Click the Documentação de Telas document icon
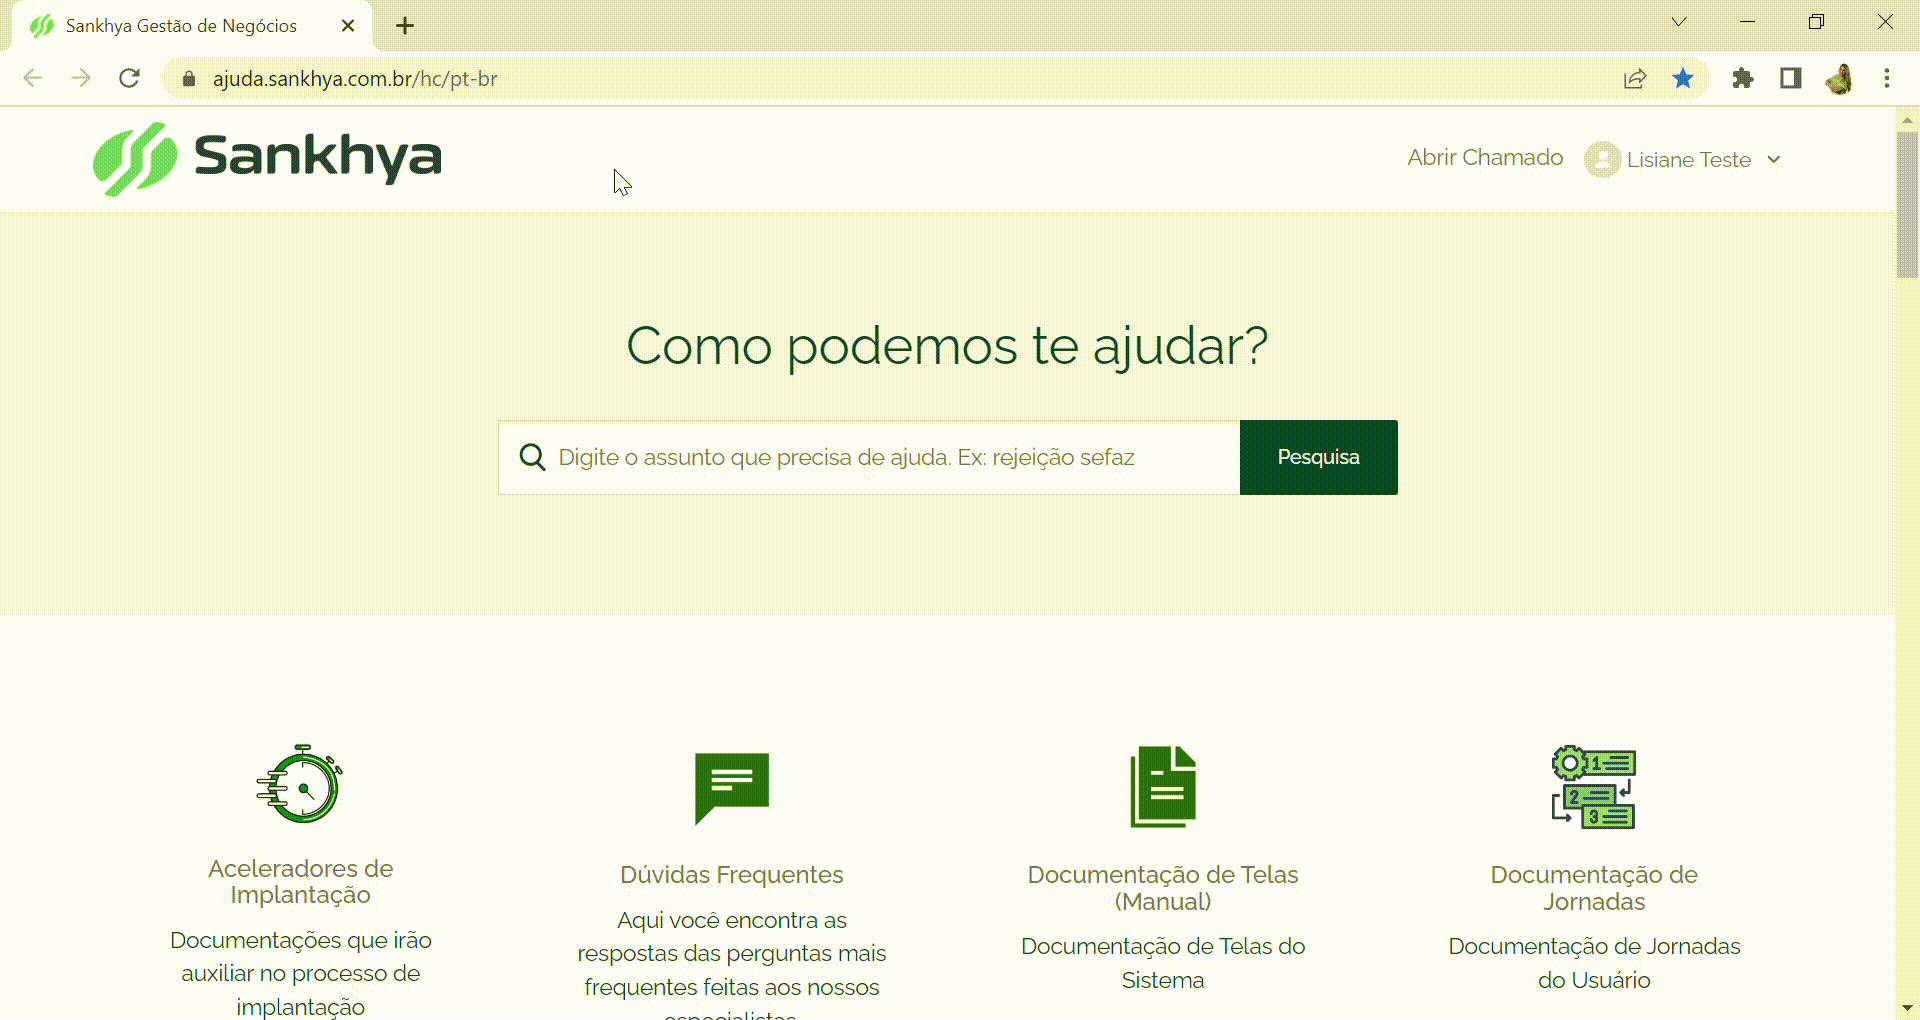The width and height of the screenshot is (1920, 1020). (x=1163, y=787)
